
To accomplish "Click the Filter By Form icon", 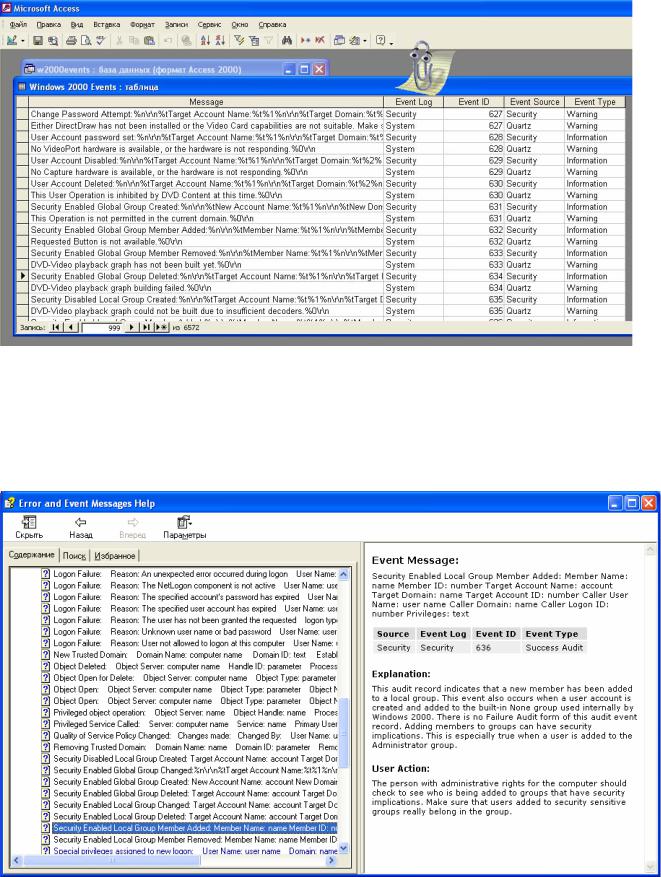I will tap(254, 40).
